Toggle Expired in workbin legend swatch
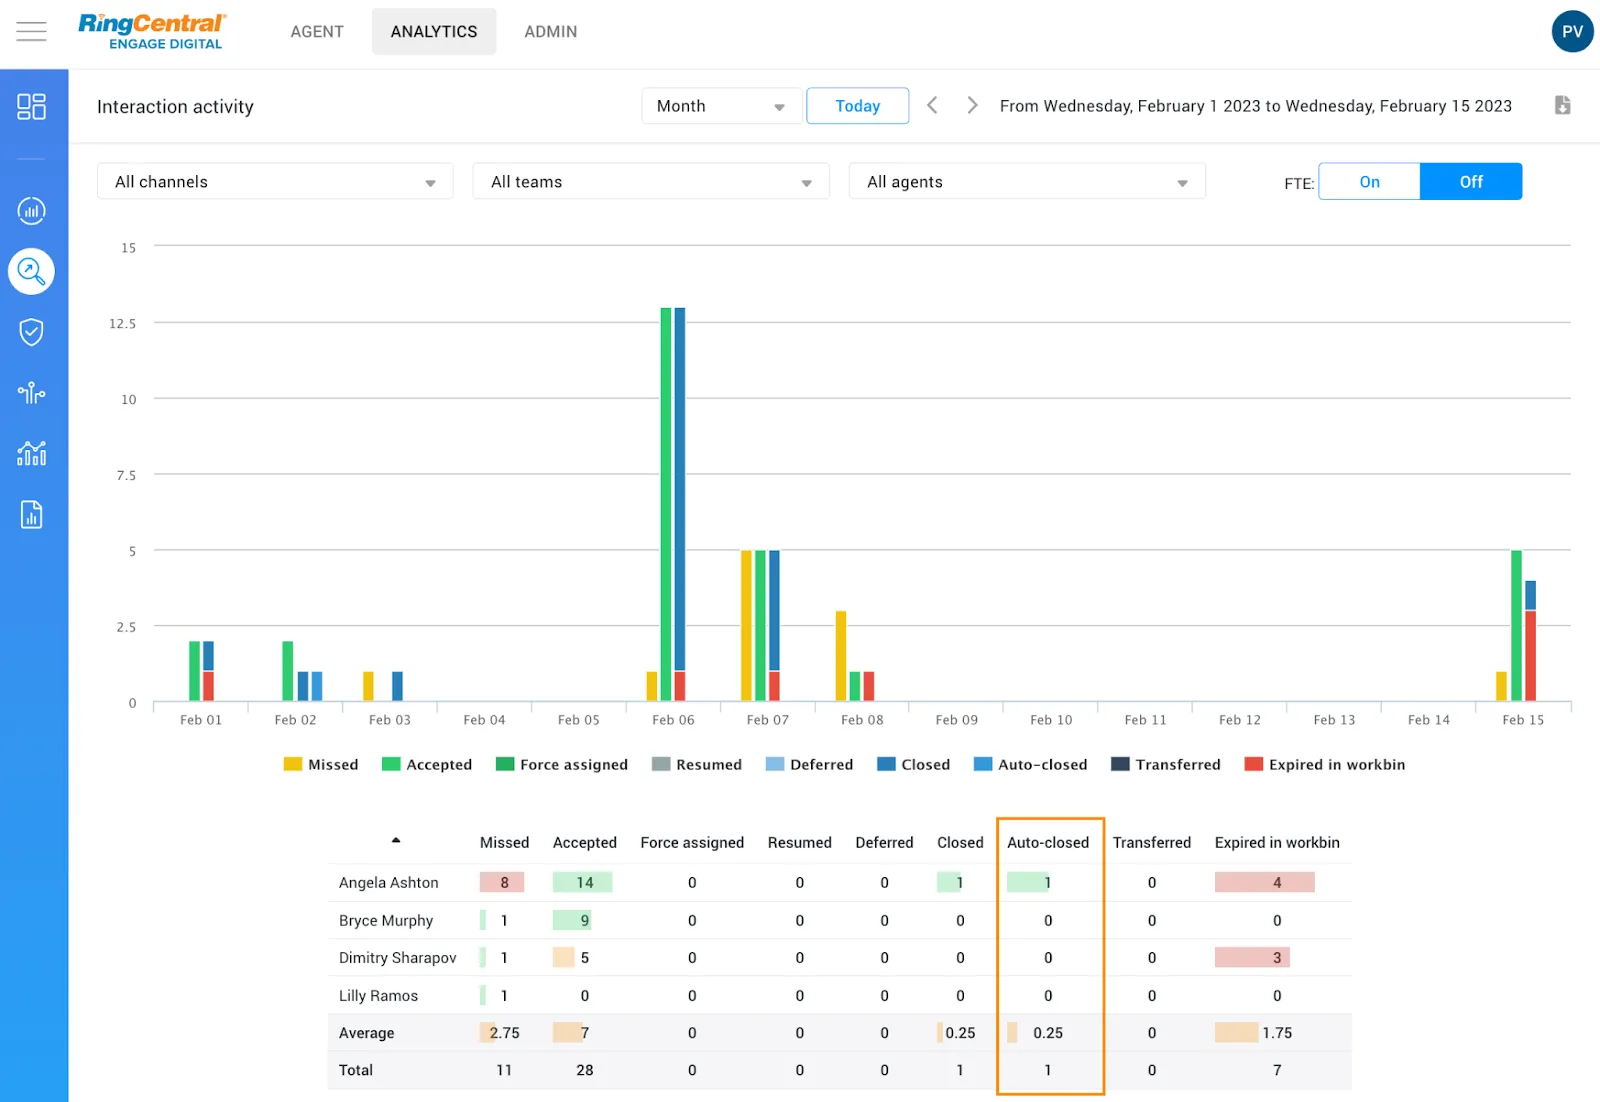The image size is (1600, 1102). [1253, 765]
